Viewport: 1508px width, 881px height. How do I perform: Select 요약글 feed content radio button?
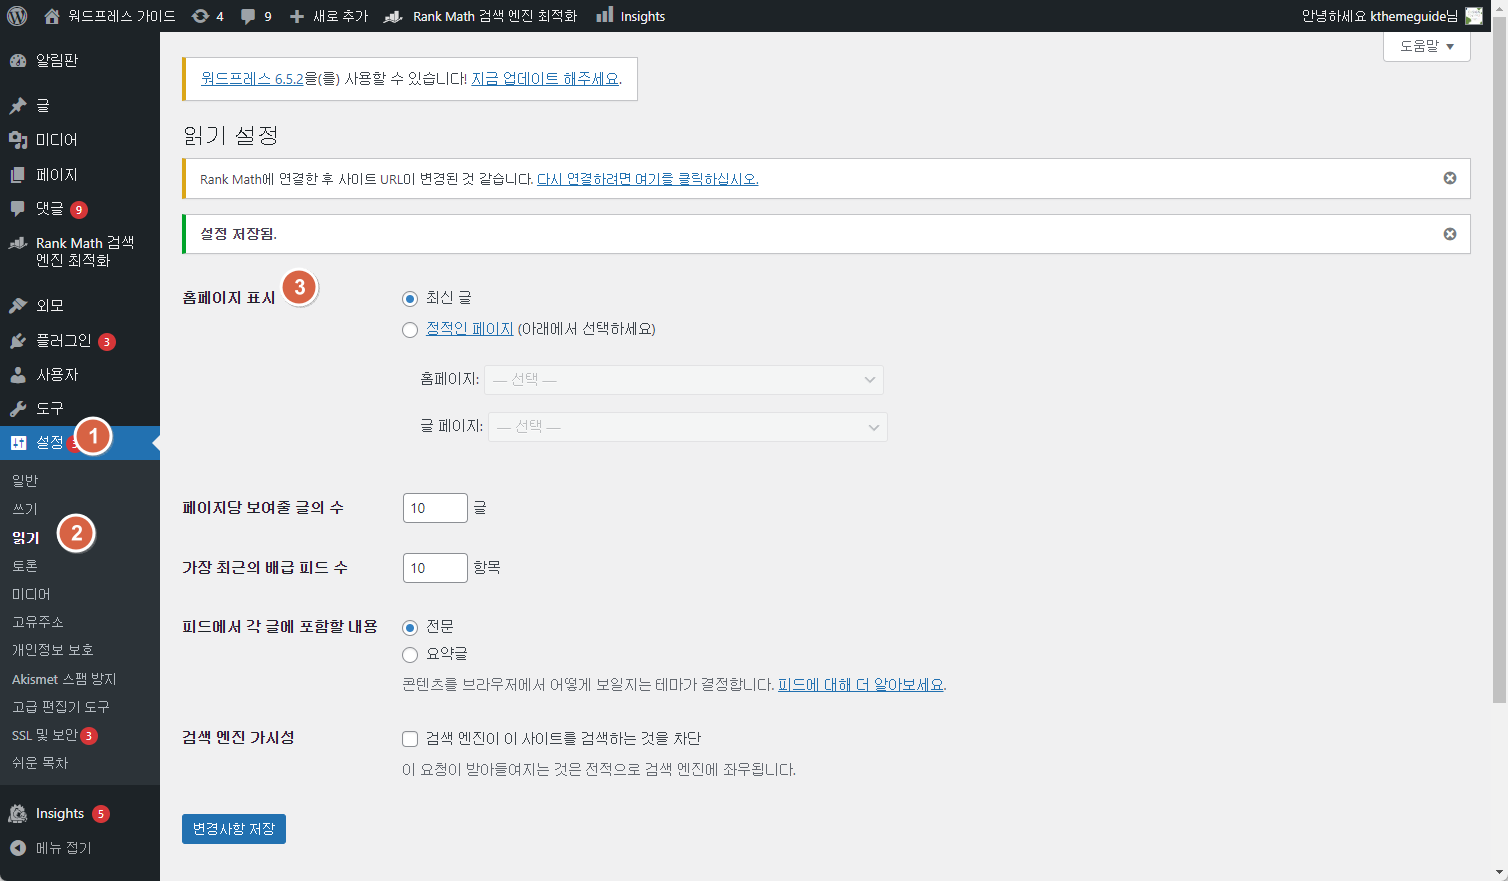(x=410, y=655)
